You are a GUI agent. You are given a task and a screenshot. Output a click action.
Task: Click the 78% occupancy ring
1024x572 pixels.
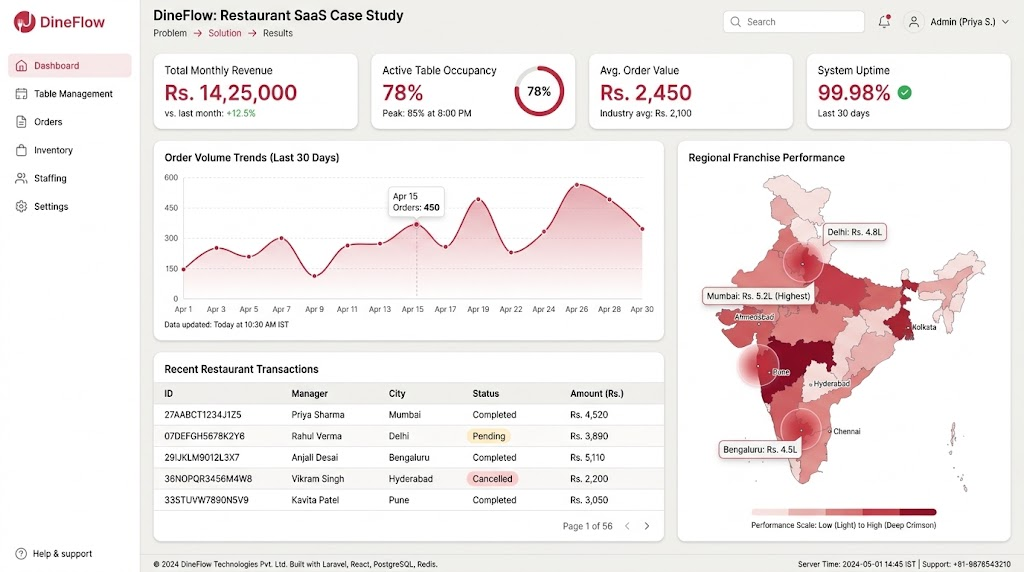coord(539,91)
